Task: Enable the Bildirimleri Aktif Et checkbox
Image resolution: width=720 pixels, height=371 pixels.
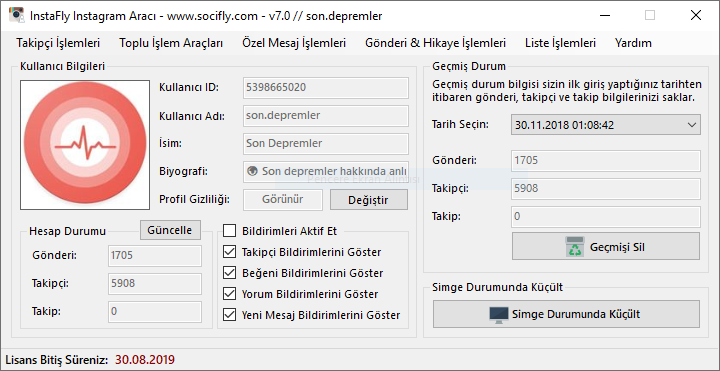Action: coord(229,230)
